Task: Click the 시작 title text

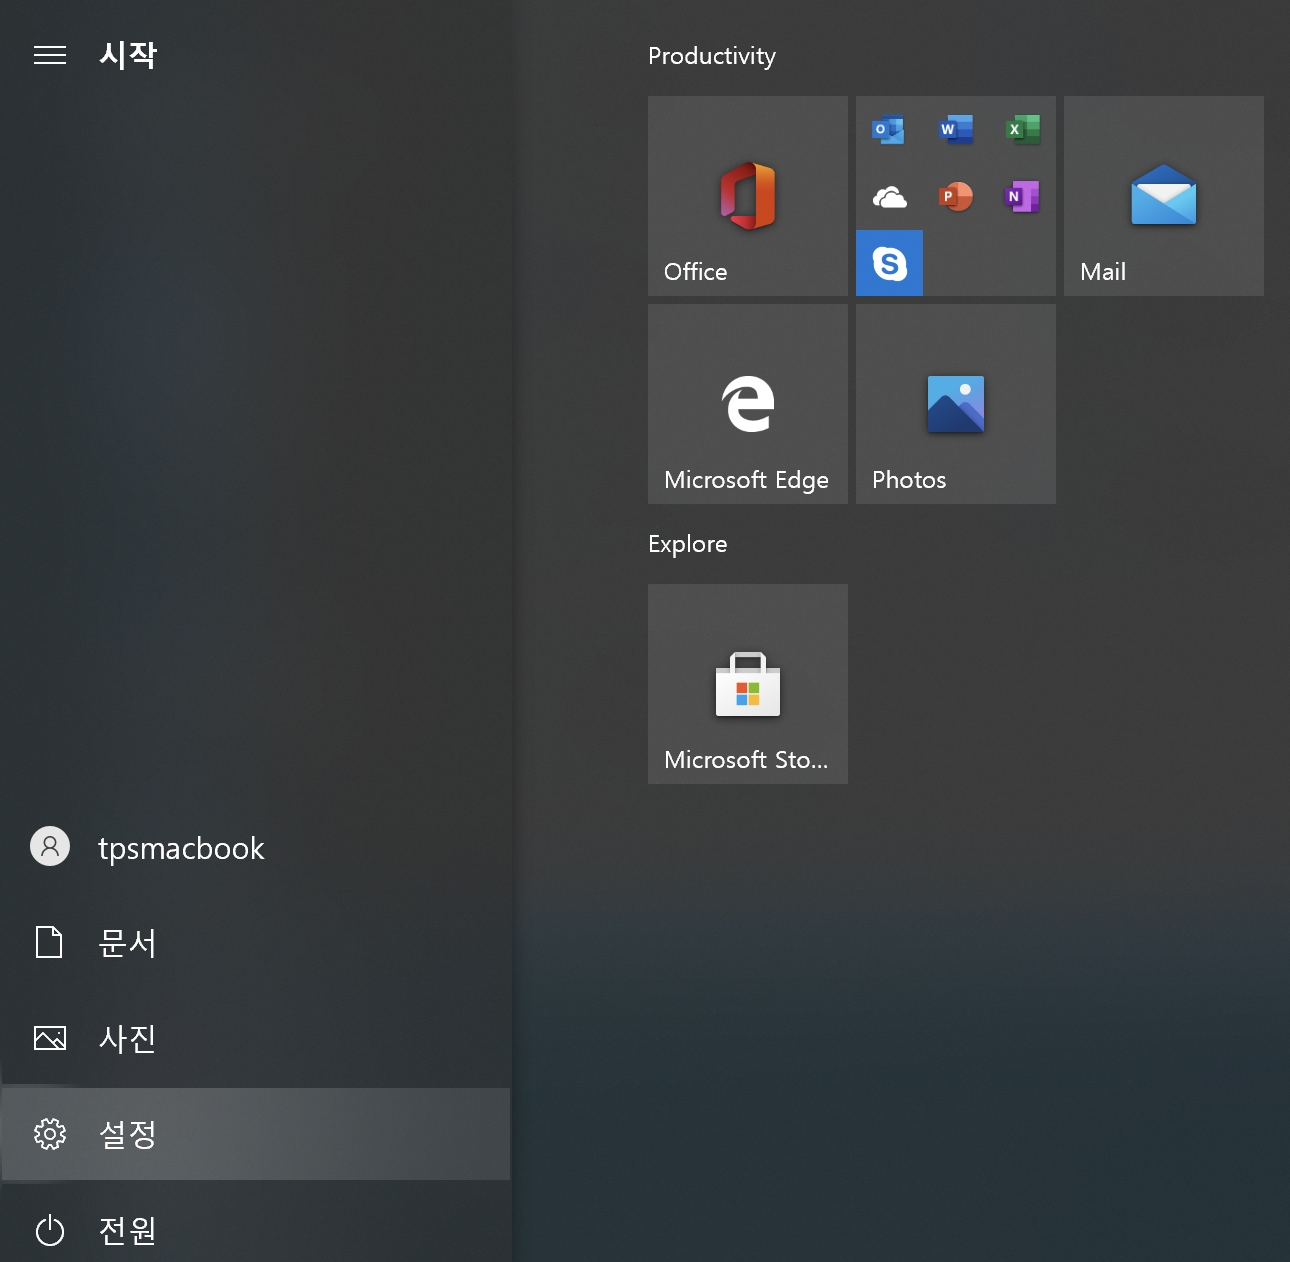Action: click(128, 55)
